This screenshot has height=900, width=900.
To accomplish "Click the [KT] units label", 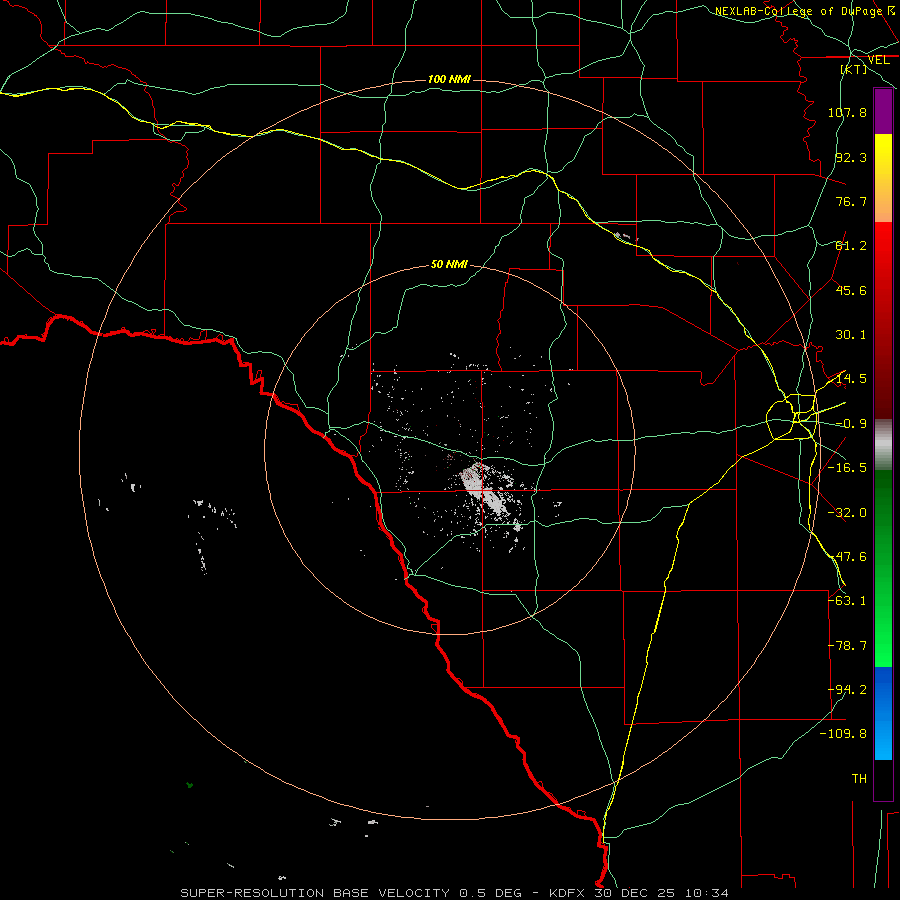I will (854, 69).
